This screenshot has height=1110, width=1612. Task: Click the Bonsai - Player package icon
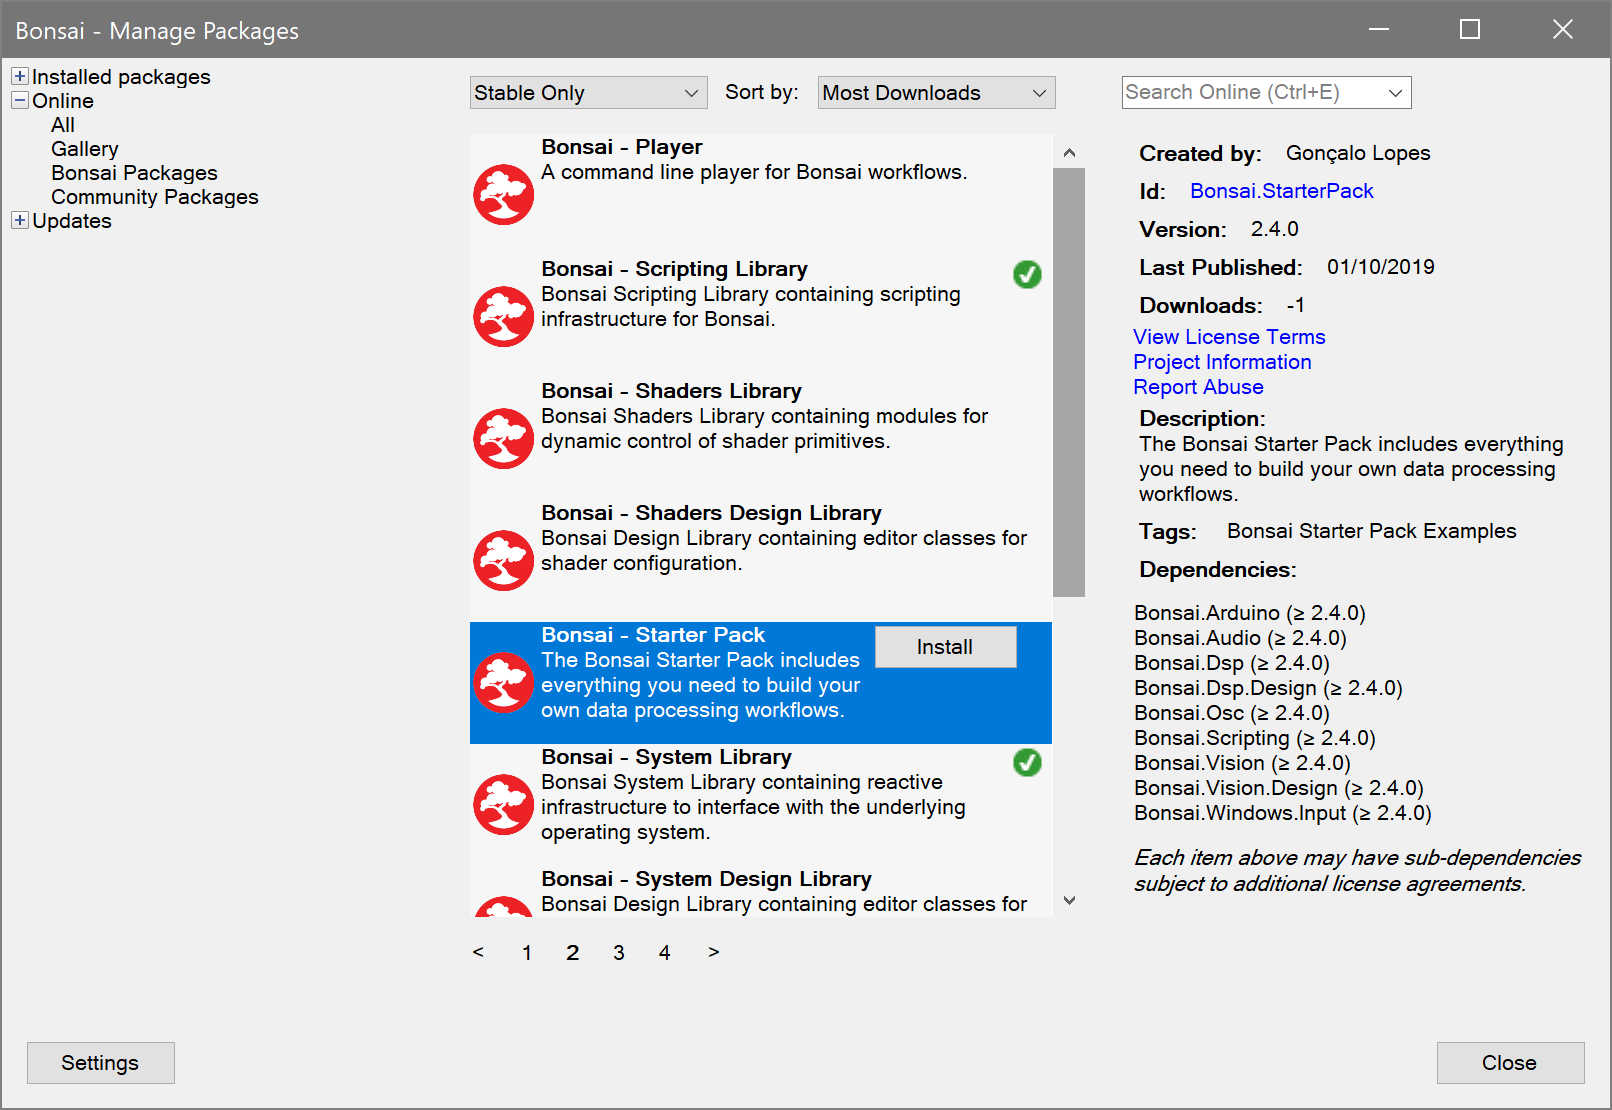tap(503, 195)
